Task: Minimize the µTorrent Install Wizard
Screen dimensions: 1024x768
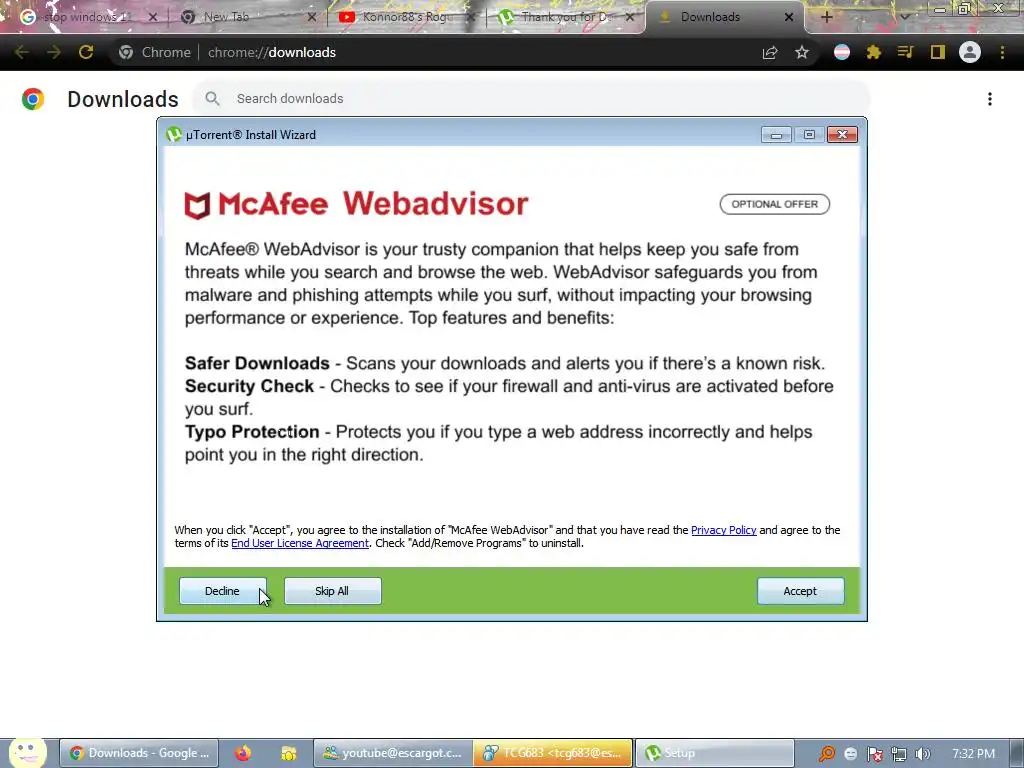Action: pos(776,135)
